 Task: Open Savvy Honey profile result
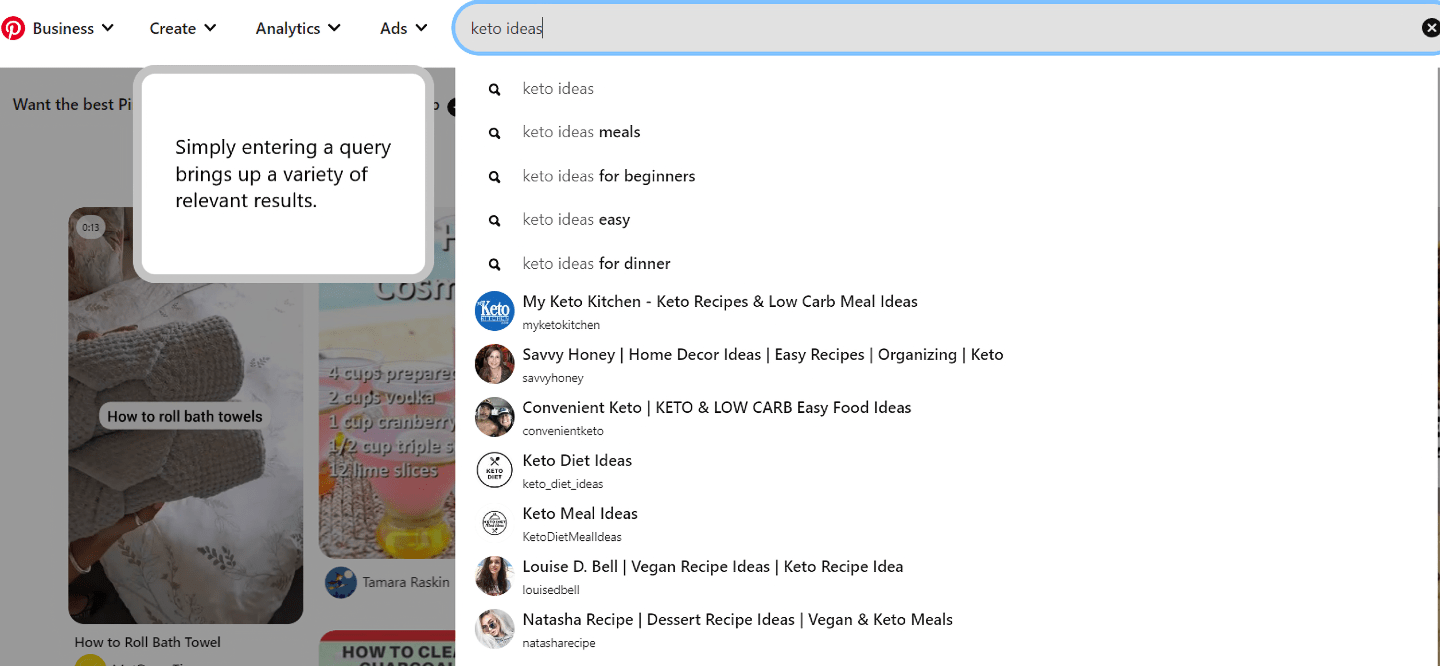click(947, 364)
